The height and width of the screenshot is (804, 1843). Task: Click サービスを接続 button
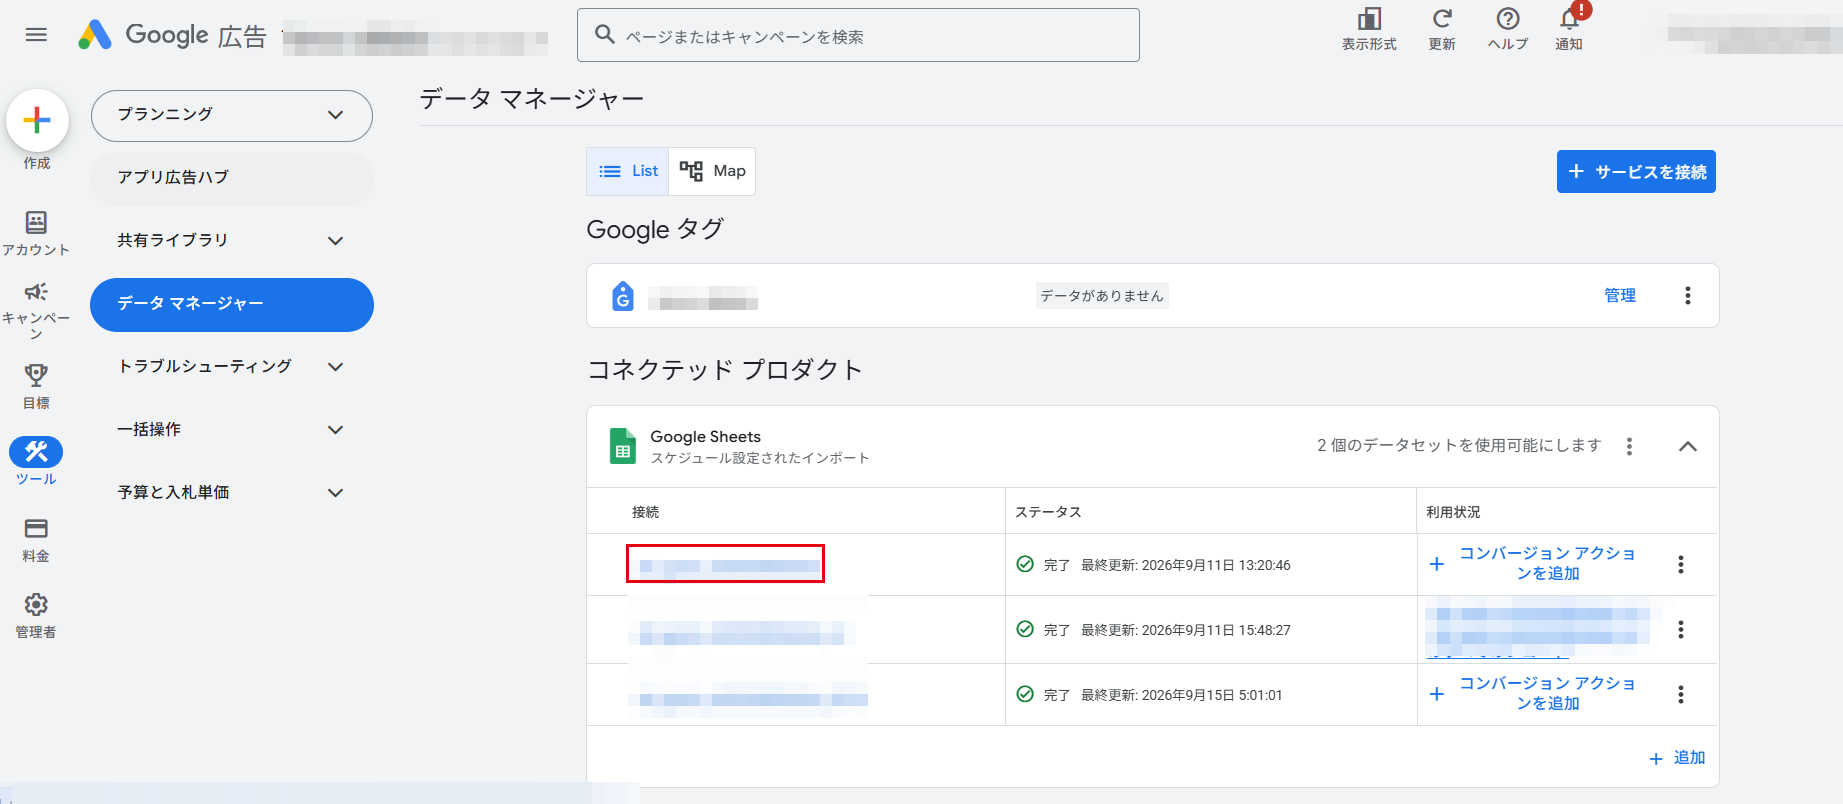(x=1636, y=171)
